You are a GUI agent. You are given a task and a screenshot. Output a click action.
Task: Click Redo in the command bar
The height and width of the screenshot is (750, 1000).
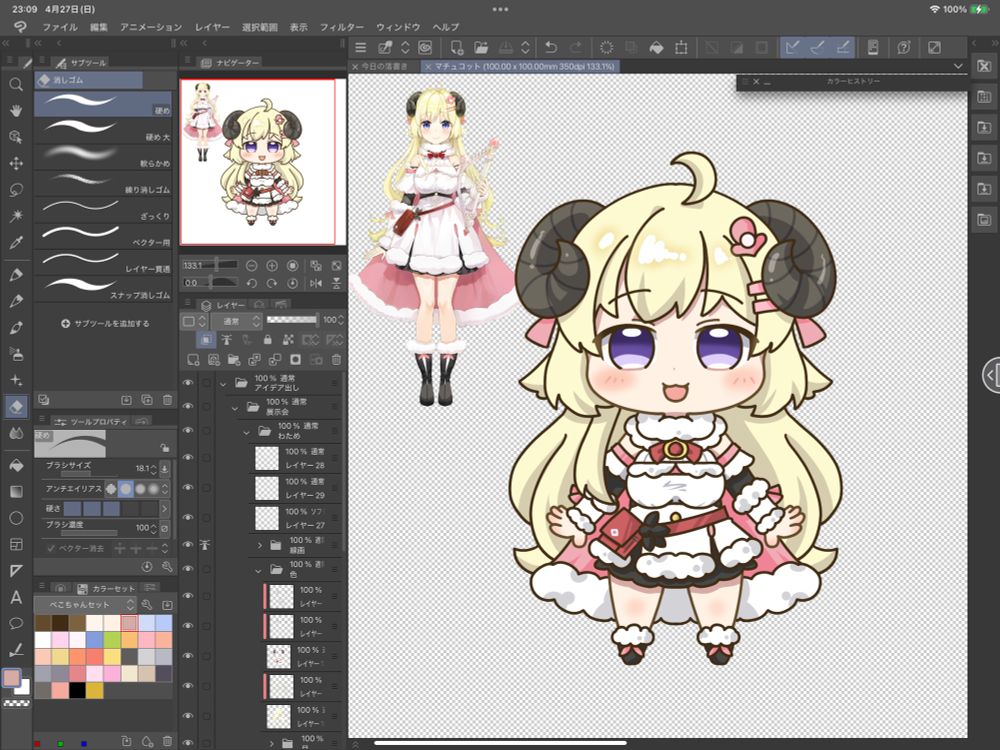(x=576, y=47)
